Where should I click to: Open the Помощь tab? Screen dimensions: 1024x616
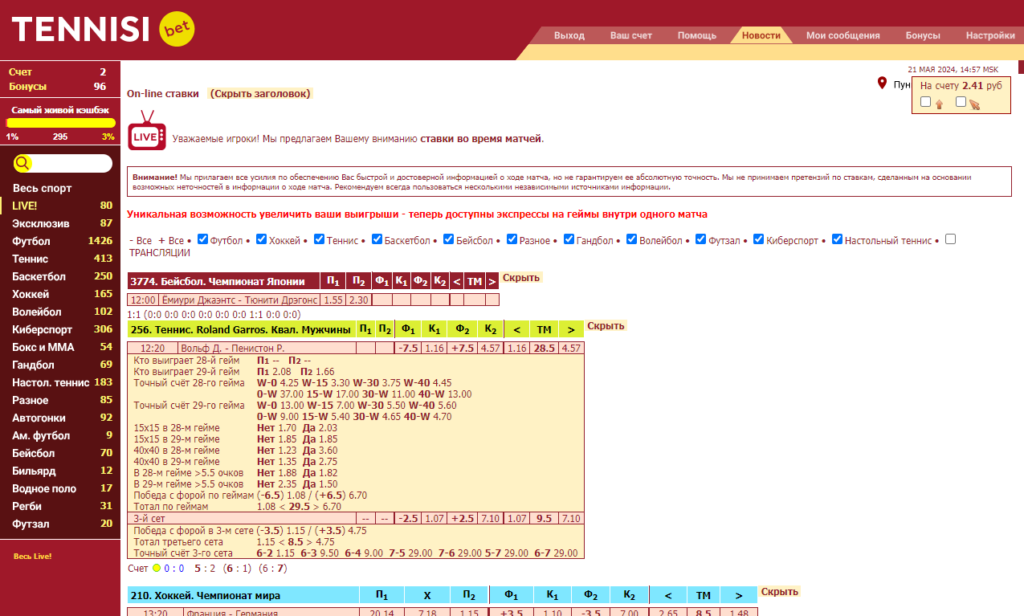click(697, 35)
